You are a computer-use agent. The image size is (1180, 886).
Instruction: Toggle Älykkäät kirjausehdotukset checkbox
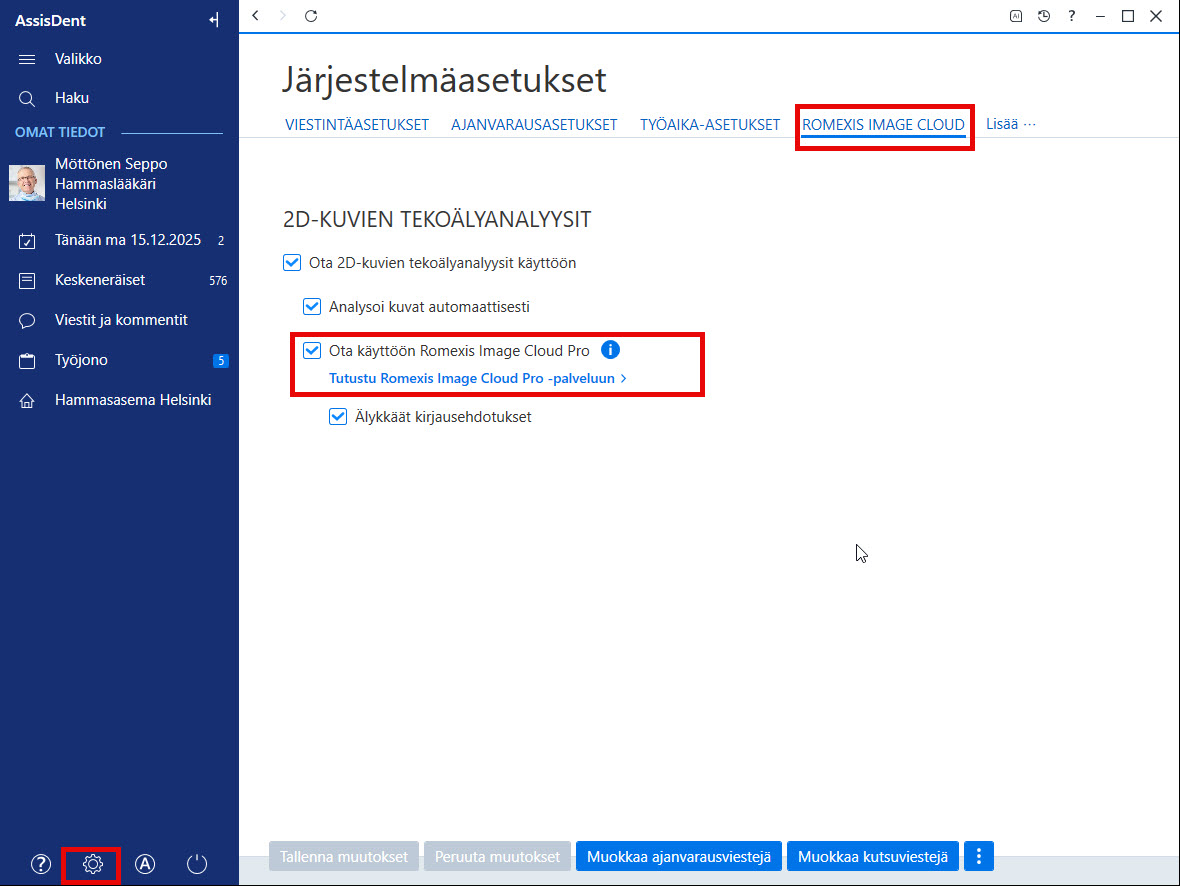point(338,416)
